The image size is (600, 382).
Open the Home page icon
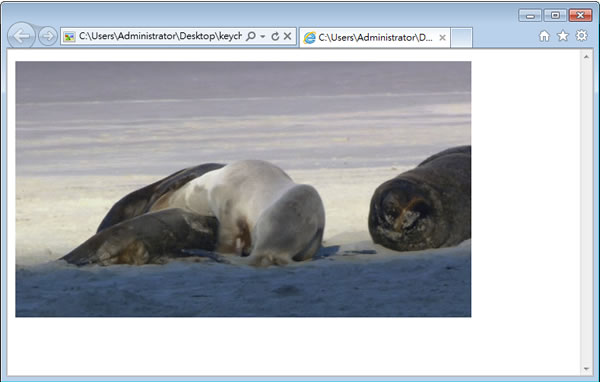pyautogui.click(x=544, y=36)
